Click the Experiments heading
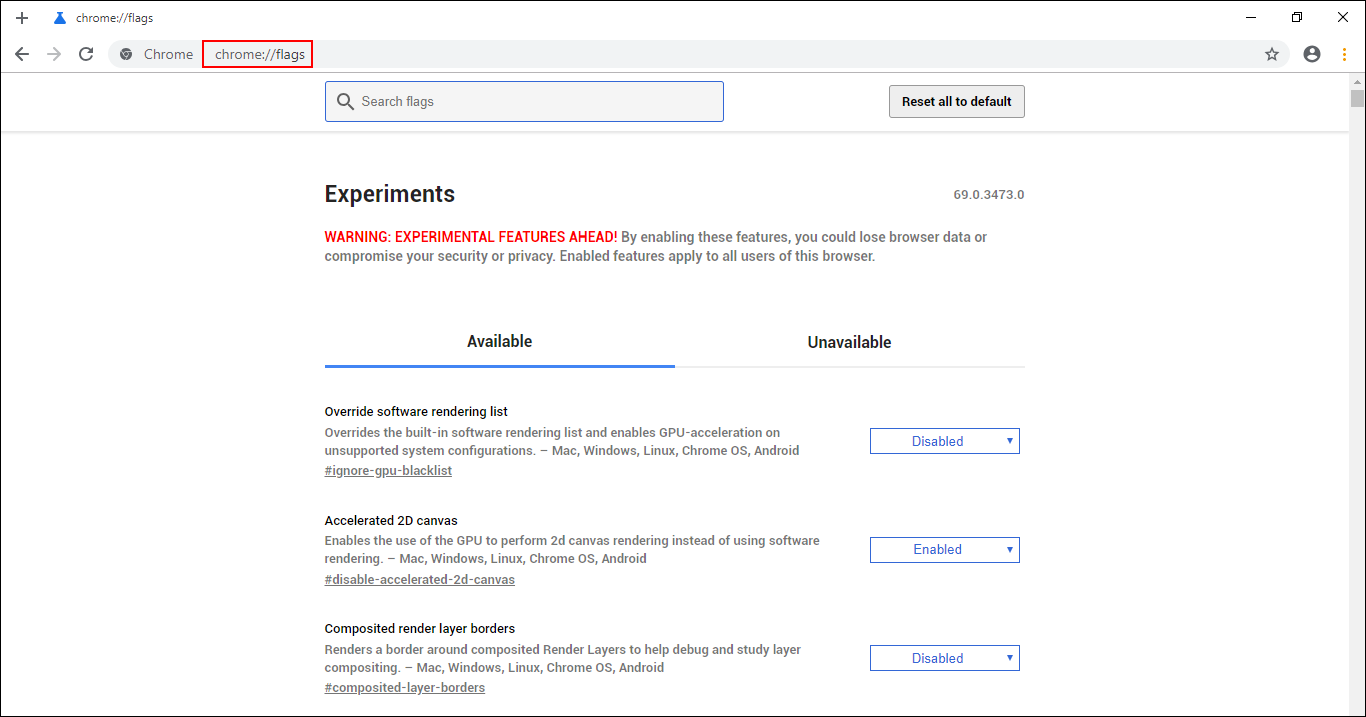This screenshot has width=1366, height=717. [x=390, y=194]
